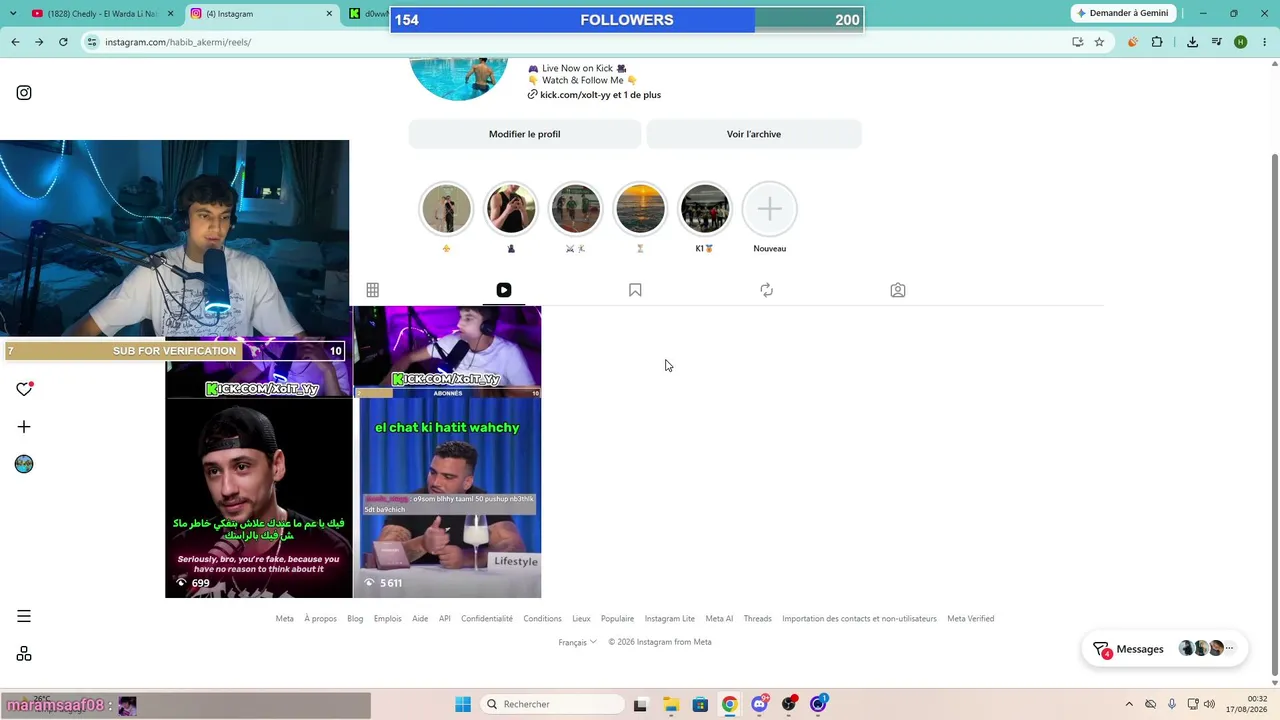Open the sunset story highlight
1280x720 pixels.
pos(640,209)
